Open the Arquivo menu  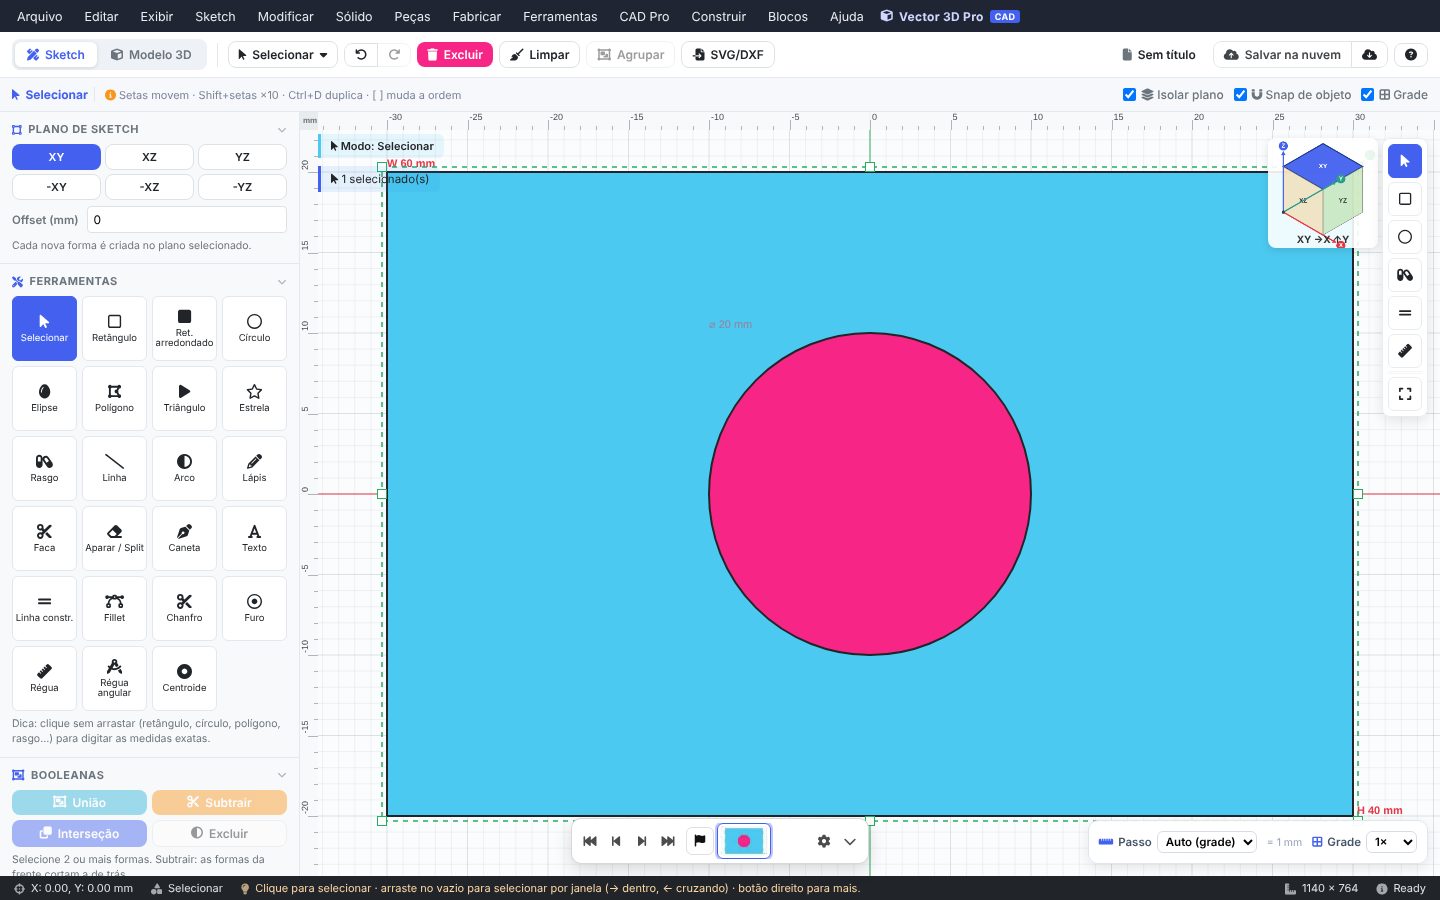click(40, 16)
